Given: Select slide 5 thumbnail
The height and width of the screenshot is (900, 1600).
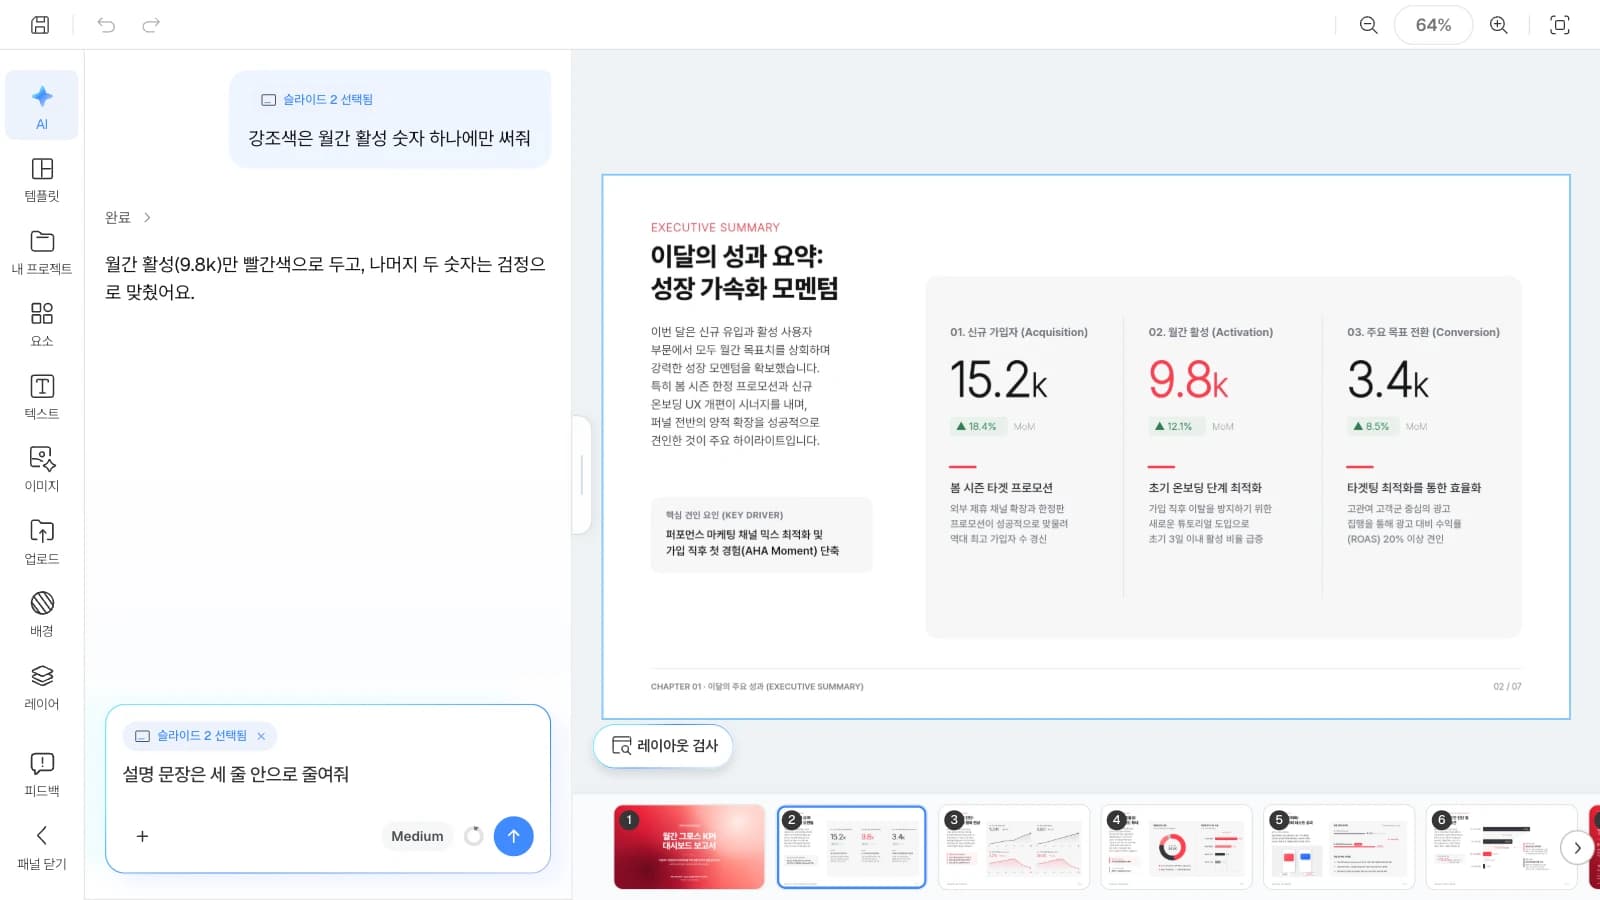Looking at the screenshot, I should pos(1339,847).
